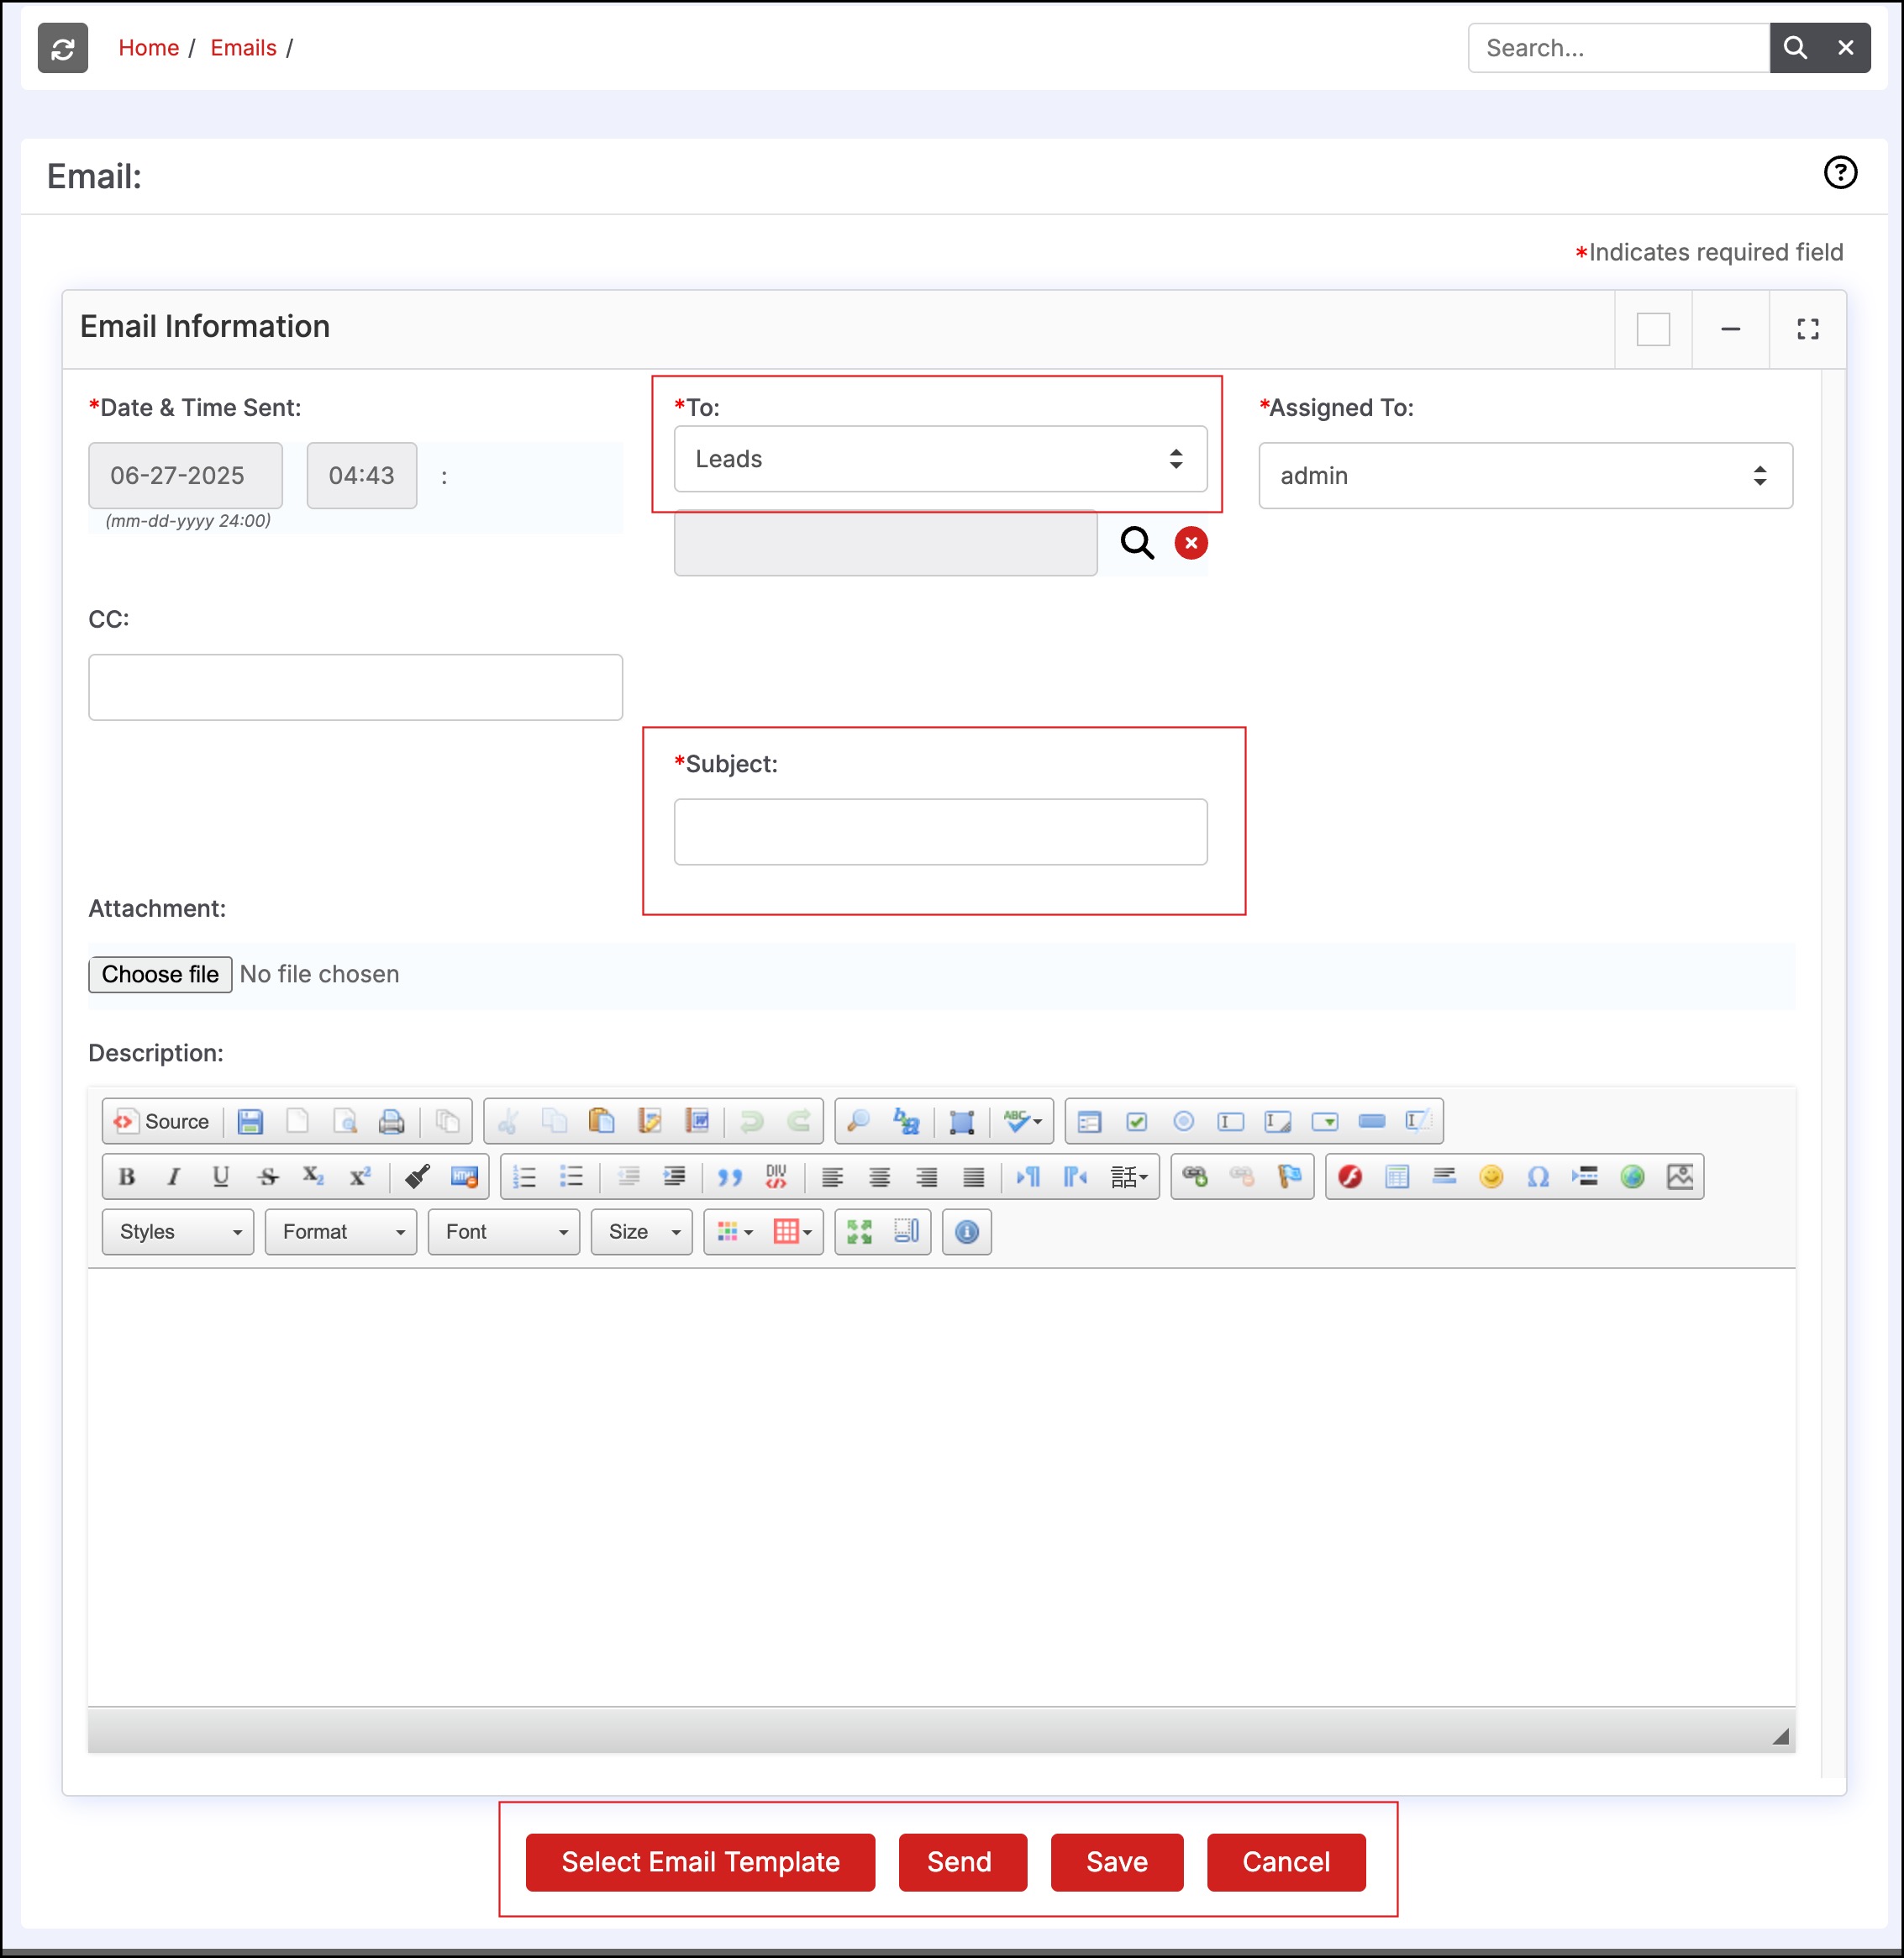1904x1958 pixels.
Task: Click the Send button
Action: [962, 1862]
